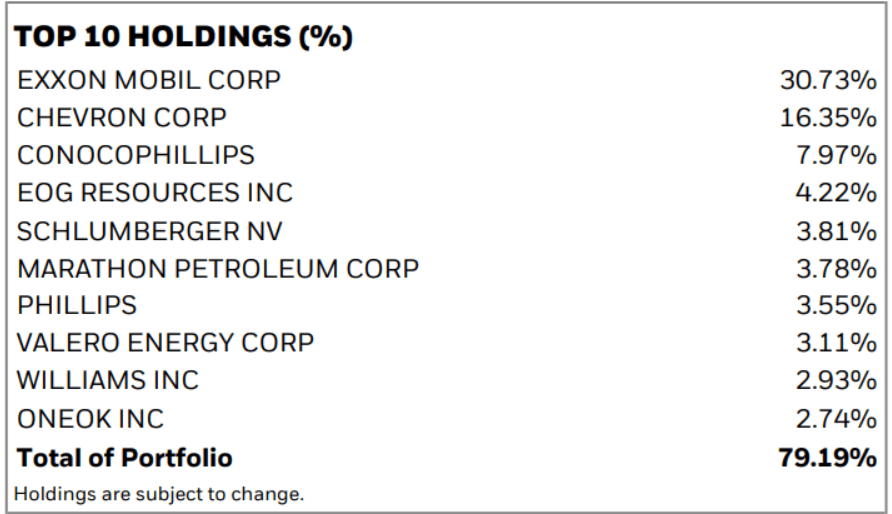This screenshot has height=514, width=892.
Task: Click the TOP 10 HOLDINGS (%) heading
Action: 183,41
